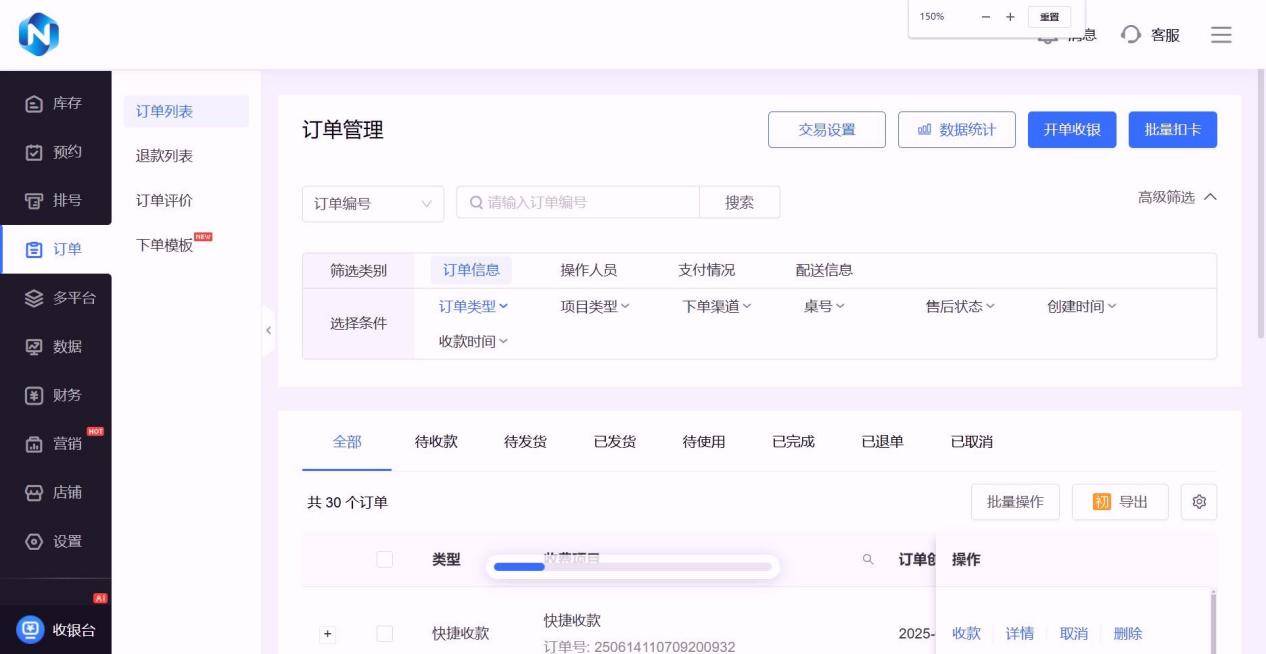
Task: Click the shop (店铺) storefront icon
Action: [x=34, y=493]
